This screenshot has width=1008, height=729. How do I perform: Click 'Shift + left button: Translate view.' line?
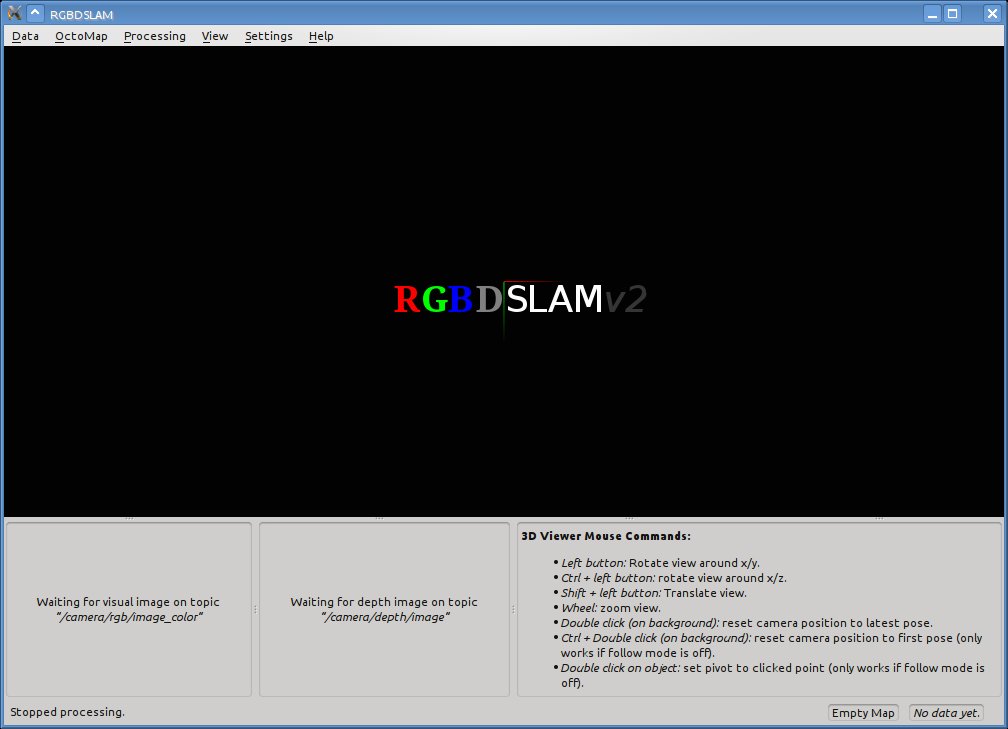click(x=653, y=593)
